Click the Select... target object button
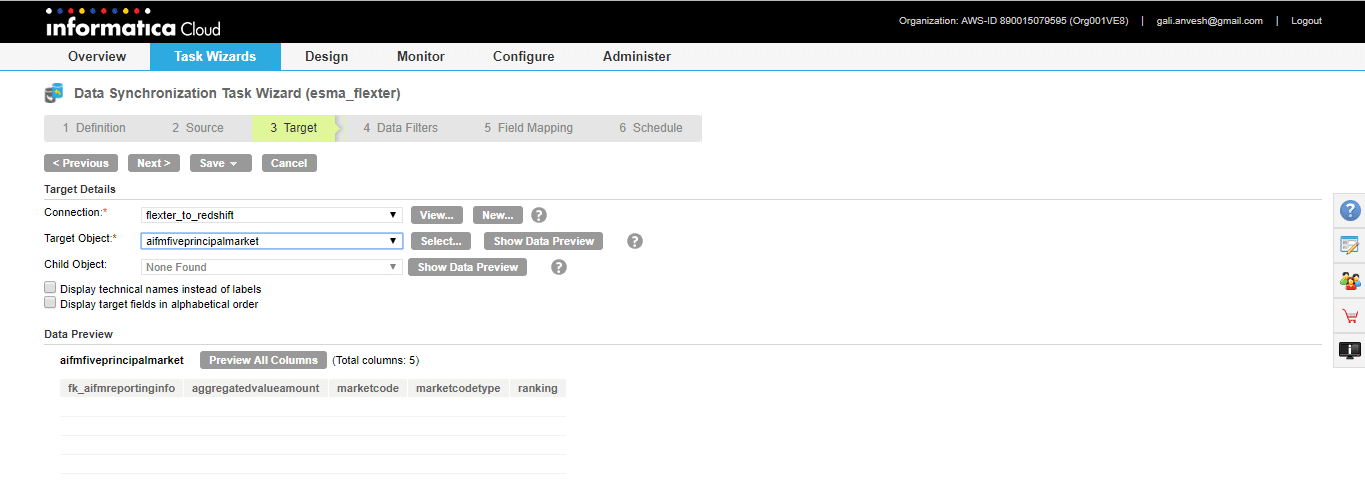The width and height of the screenshot is (1365, 487). (x=441, y=241)
